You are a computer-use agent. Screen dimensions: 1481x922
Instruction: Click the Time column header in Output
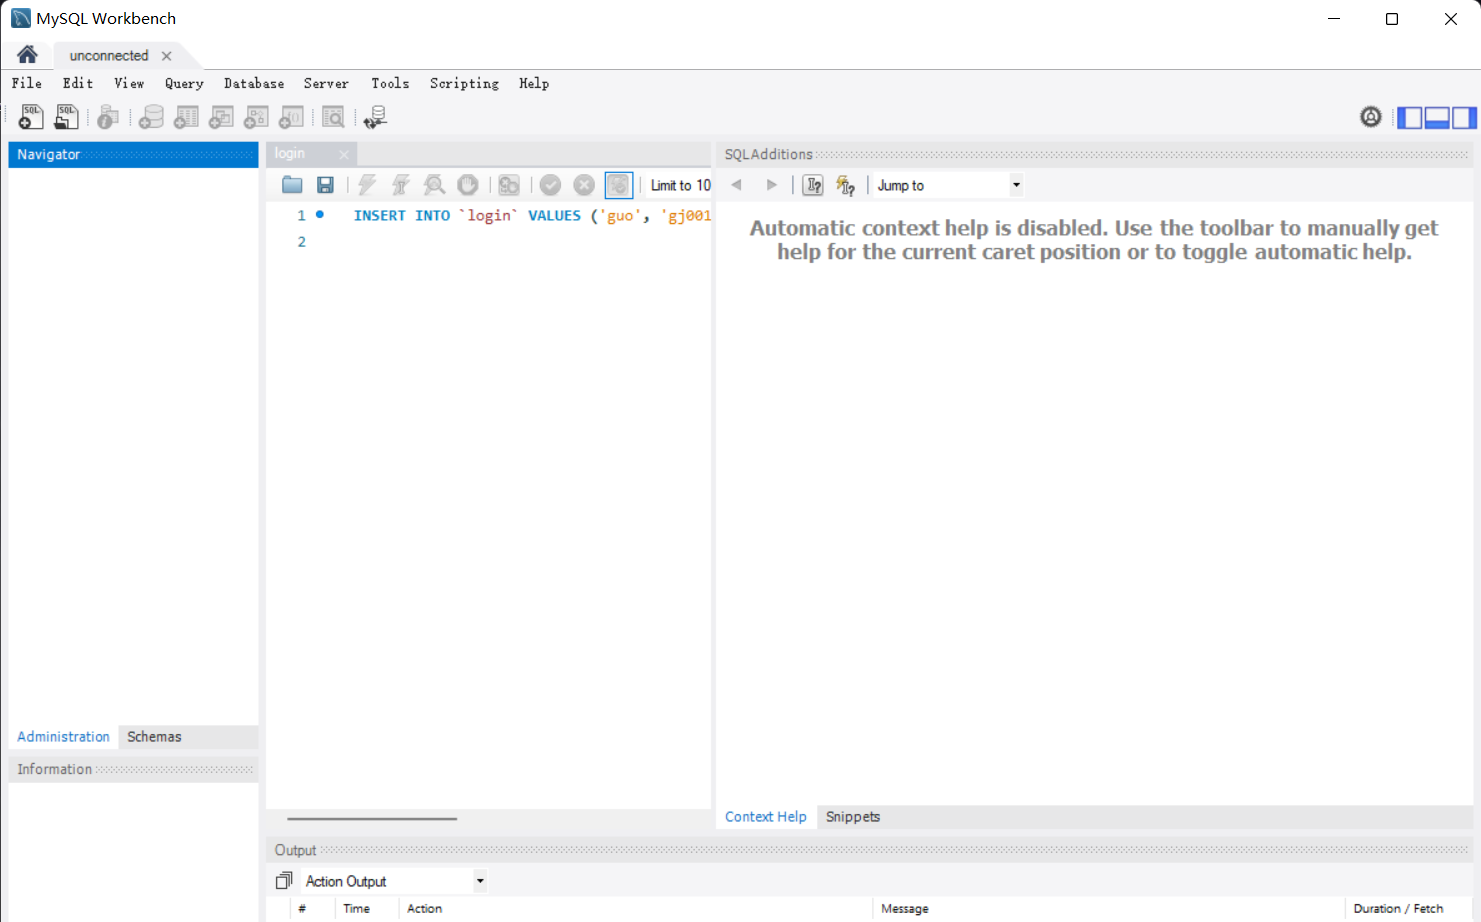coord(356,908)
